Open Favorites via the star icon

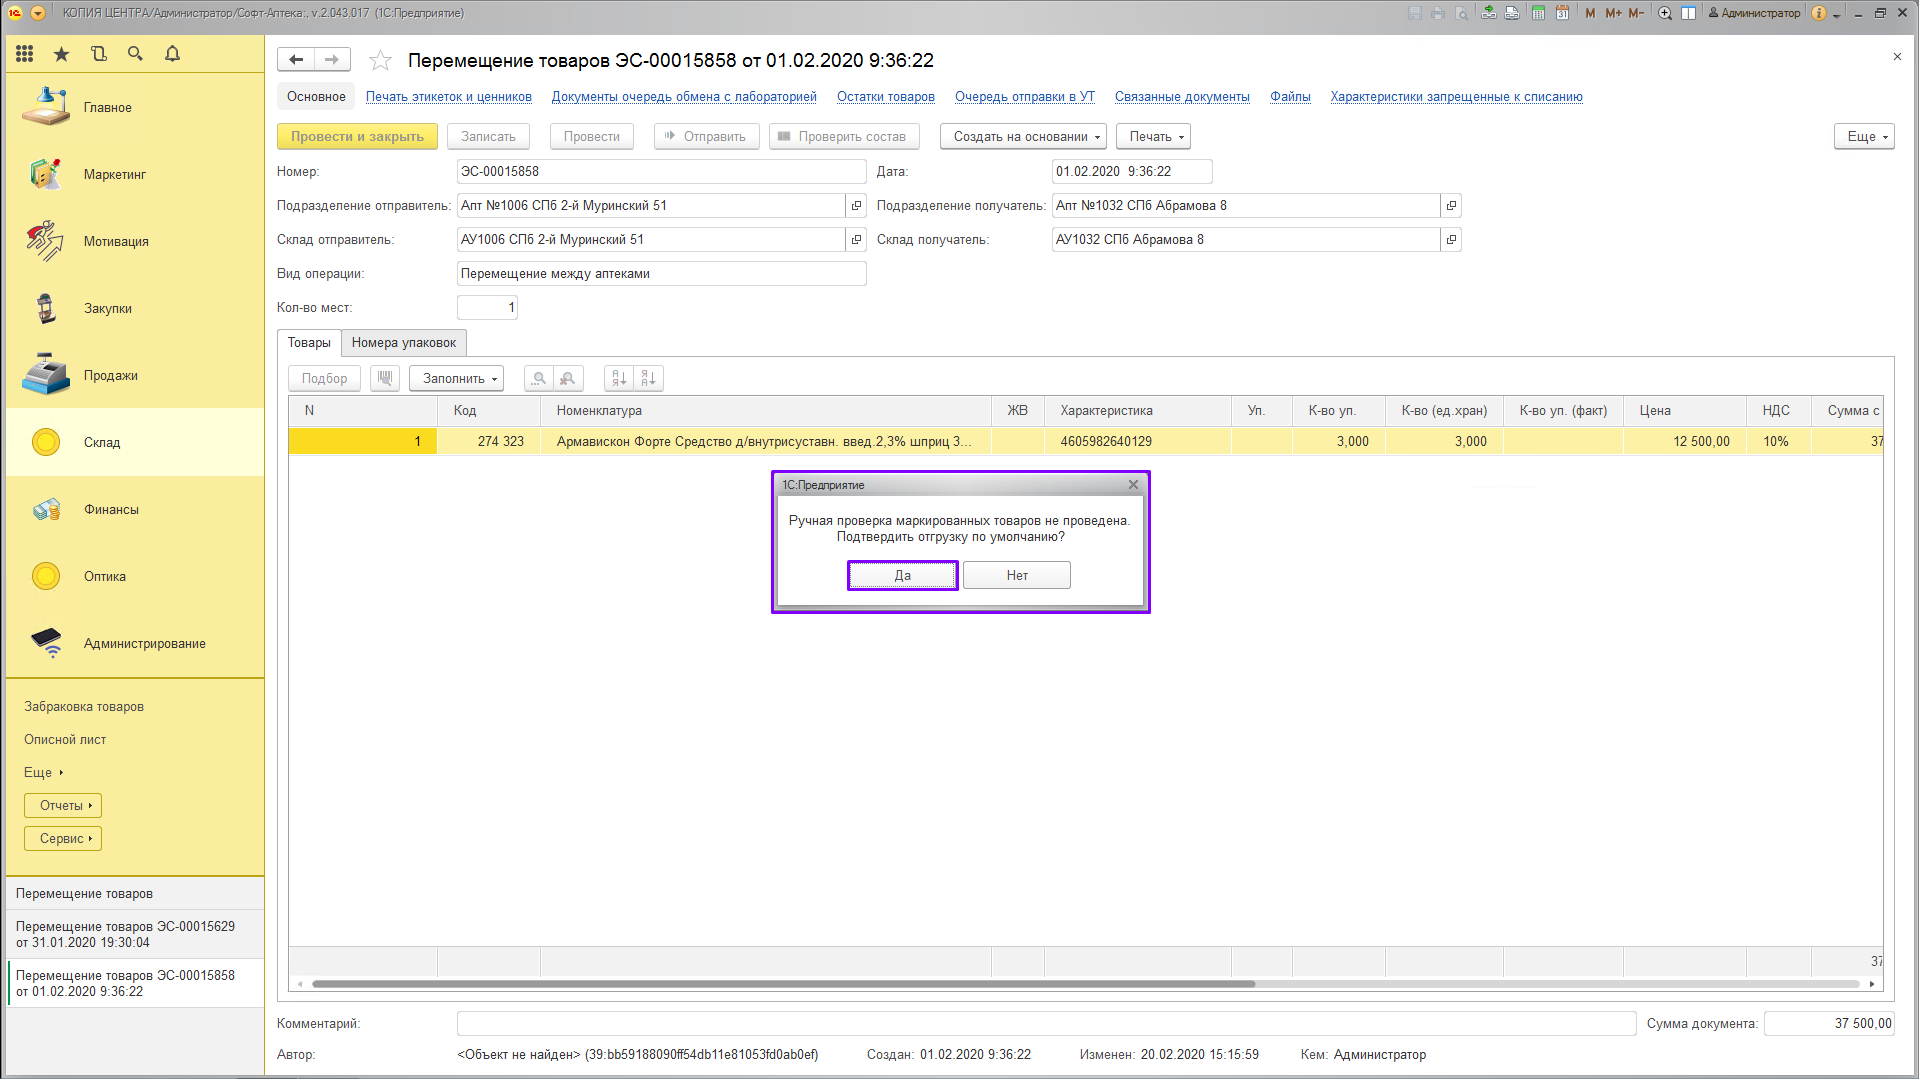(x=62, y=54)
